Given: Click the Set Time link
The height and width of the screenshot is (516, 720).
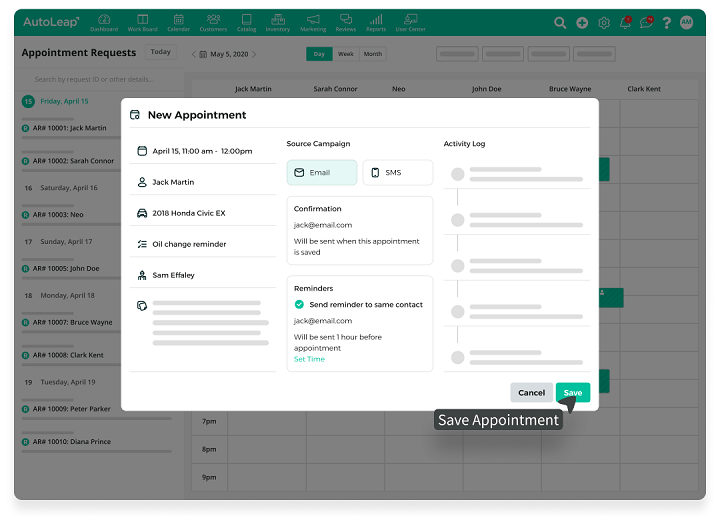Looking at the screenshot, I should pyautogui.click(x=309, y=359).
